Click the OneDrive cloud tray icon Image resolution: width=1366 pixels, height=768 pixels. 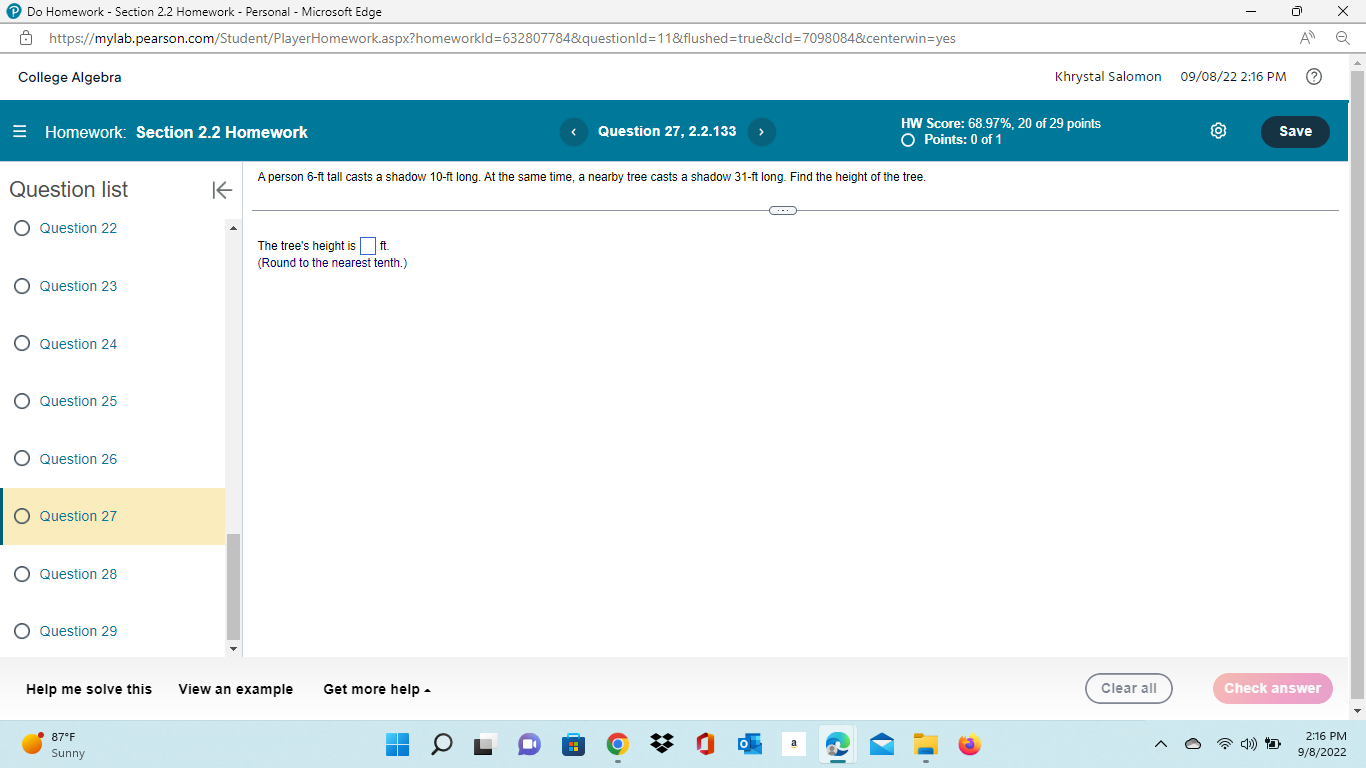(1194, 745)
